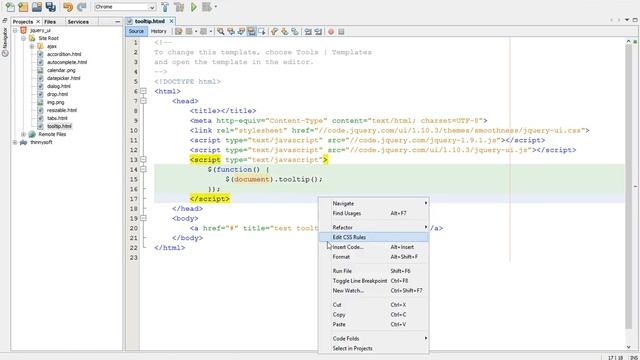Expand the ajax folder node
This screenshot has width=640, height=360.
coord(32,46)
